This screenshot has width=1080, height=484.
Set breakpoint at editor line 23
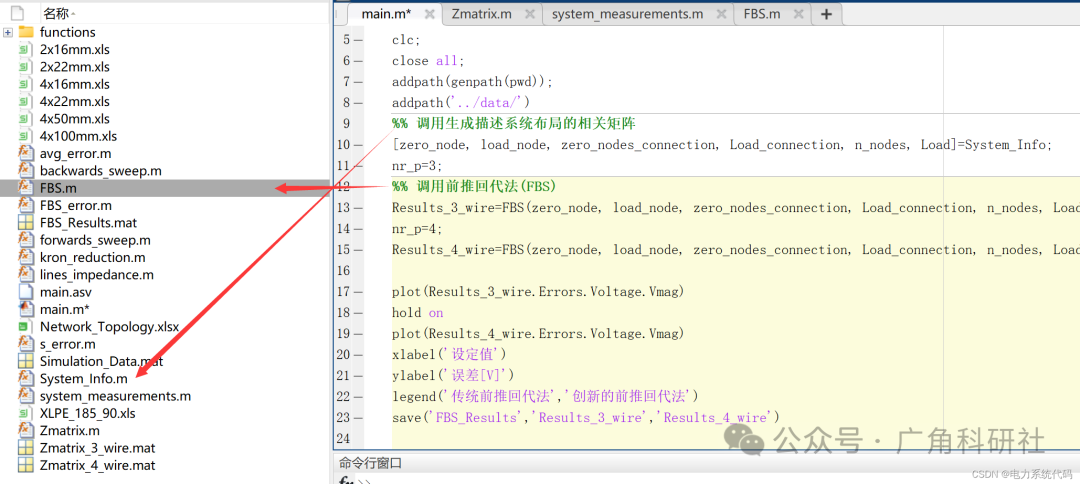pos(358,417)
